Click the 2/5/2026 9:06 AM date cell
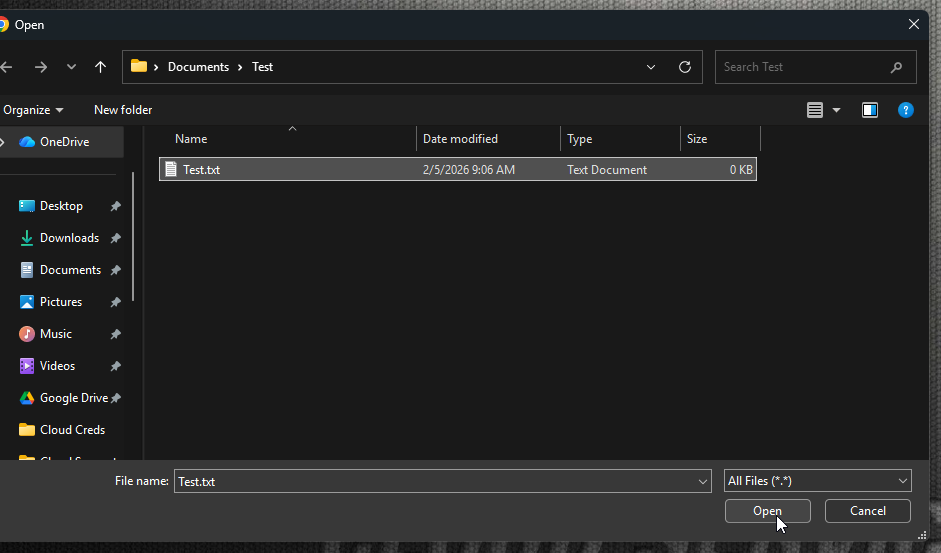 (469, 170)
